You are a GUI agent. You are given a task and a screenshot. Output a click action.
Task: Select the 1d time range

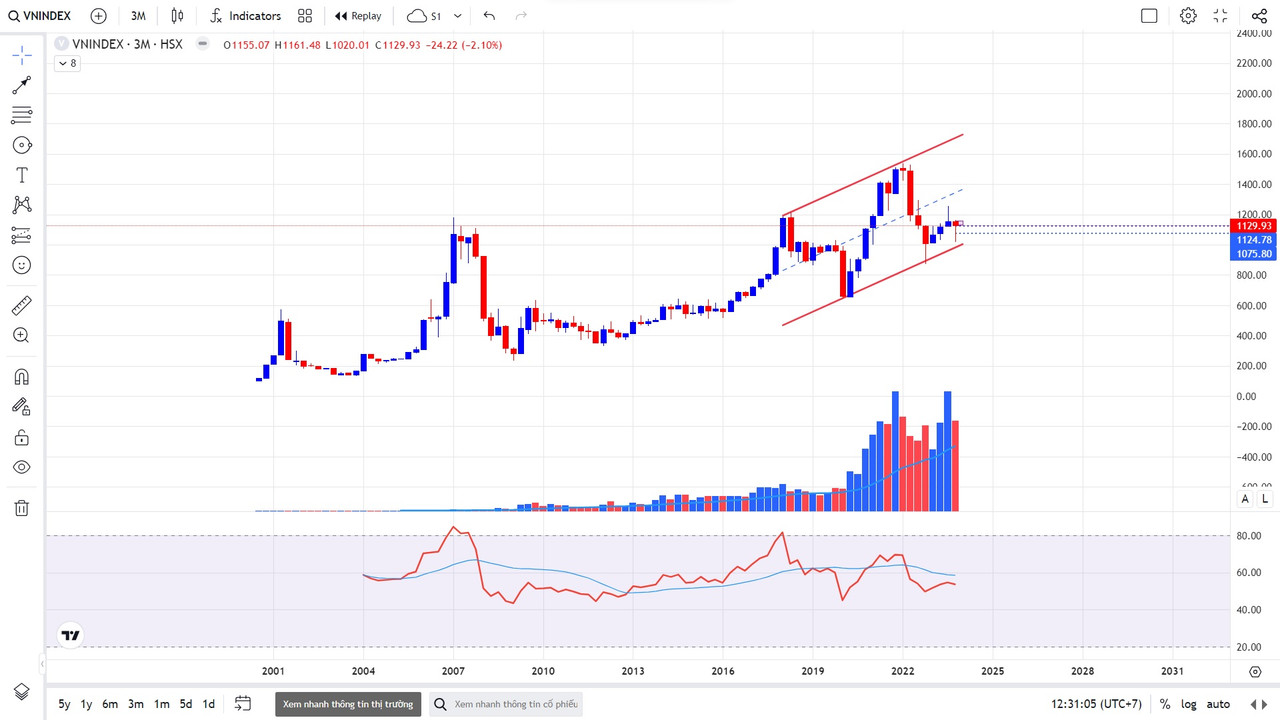point(209,704)
